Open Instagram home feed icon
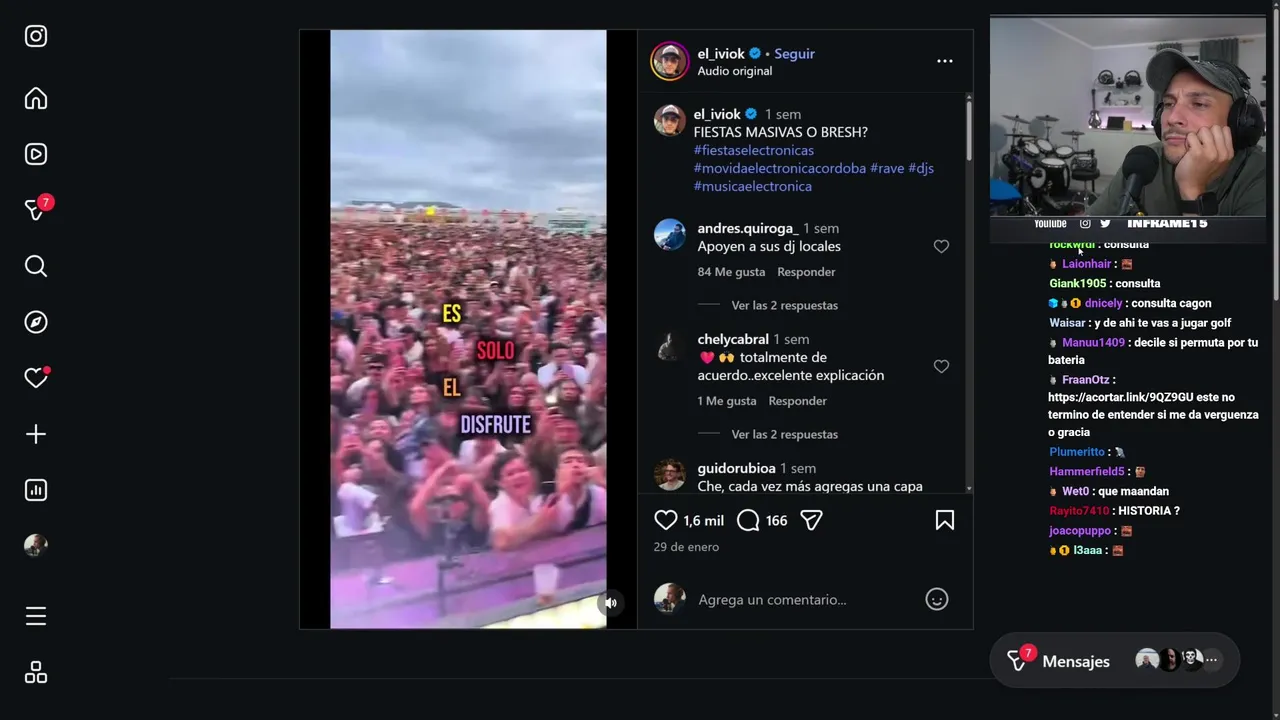 click(36, 99)
